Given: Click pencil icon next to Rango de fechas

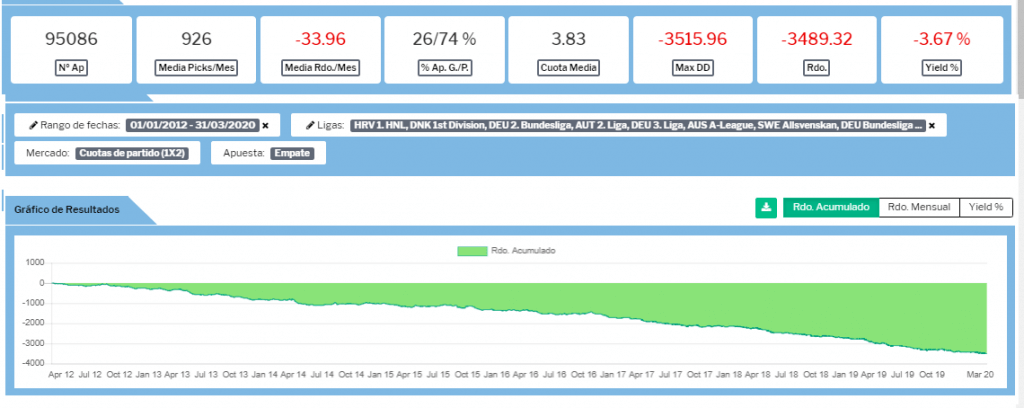Looking at the screenshot, I should tap(33, 126).
